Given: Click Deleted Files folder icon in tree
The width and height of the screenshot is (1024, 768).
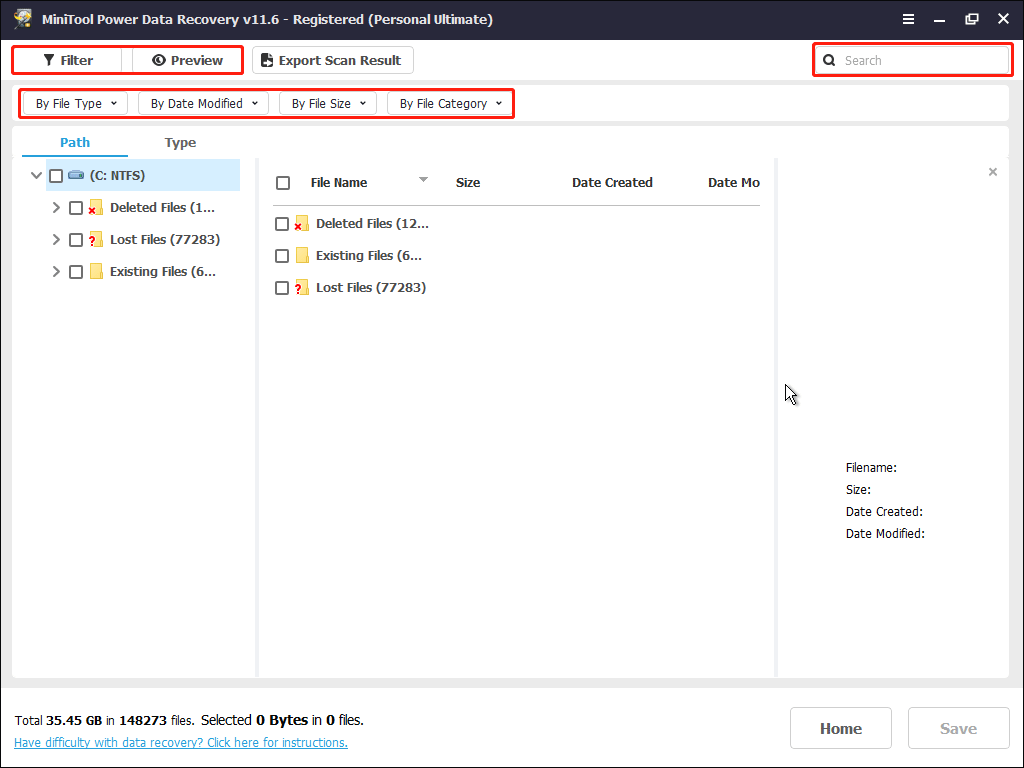Looking at the screenshot, I should pyautogui.click(x=95, y=208).
